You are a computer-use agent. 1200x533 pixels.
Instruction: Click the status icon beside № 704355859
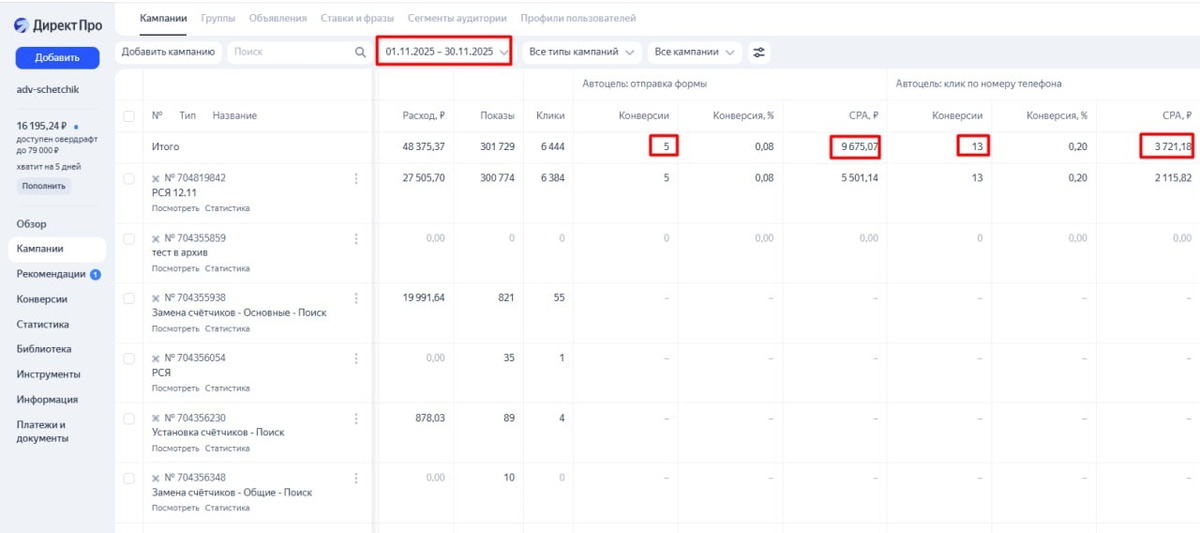point(156,239)
